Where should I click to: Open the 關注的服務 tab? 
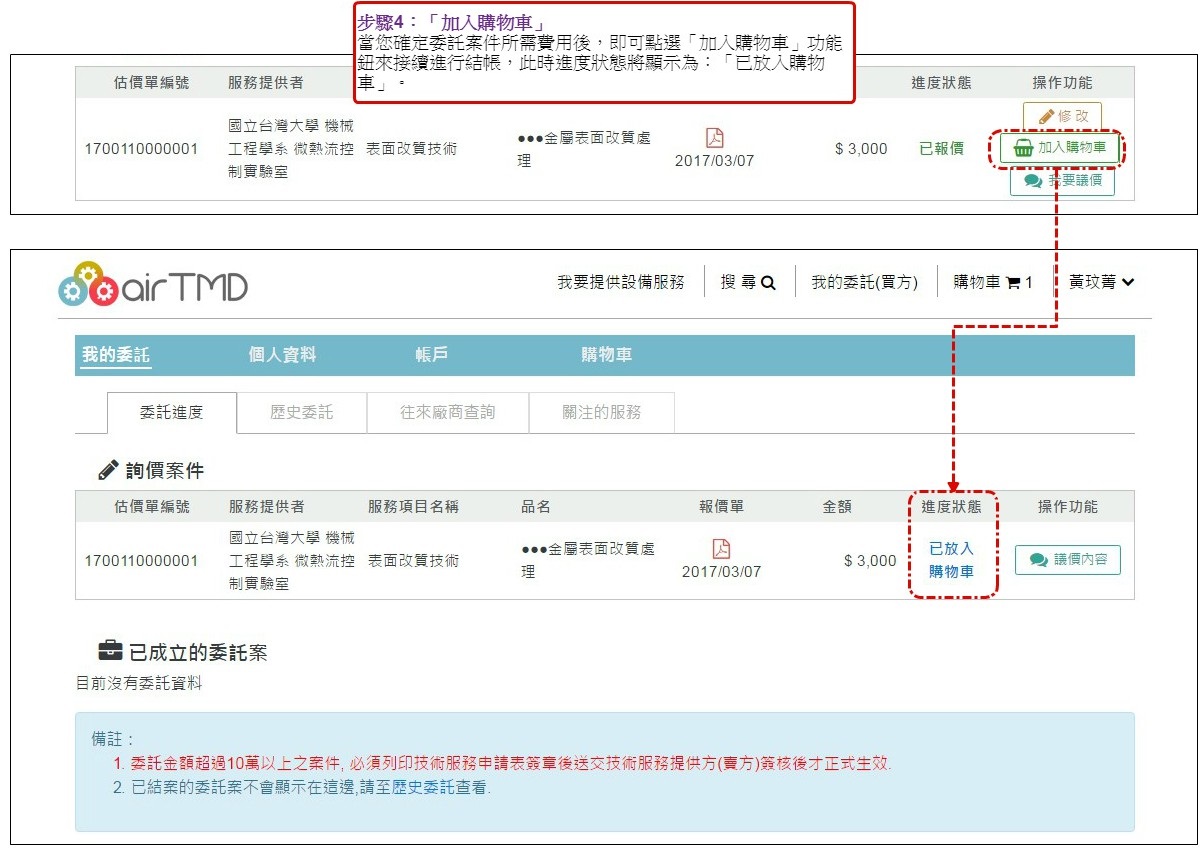[x=601, y=412]
